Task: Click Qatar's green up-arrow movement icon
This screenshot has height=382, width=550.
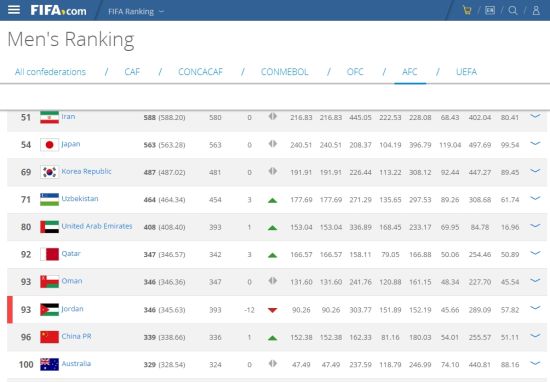Action: pyautogui.click(x=273, y=255)
